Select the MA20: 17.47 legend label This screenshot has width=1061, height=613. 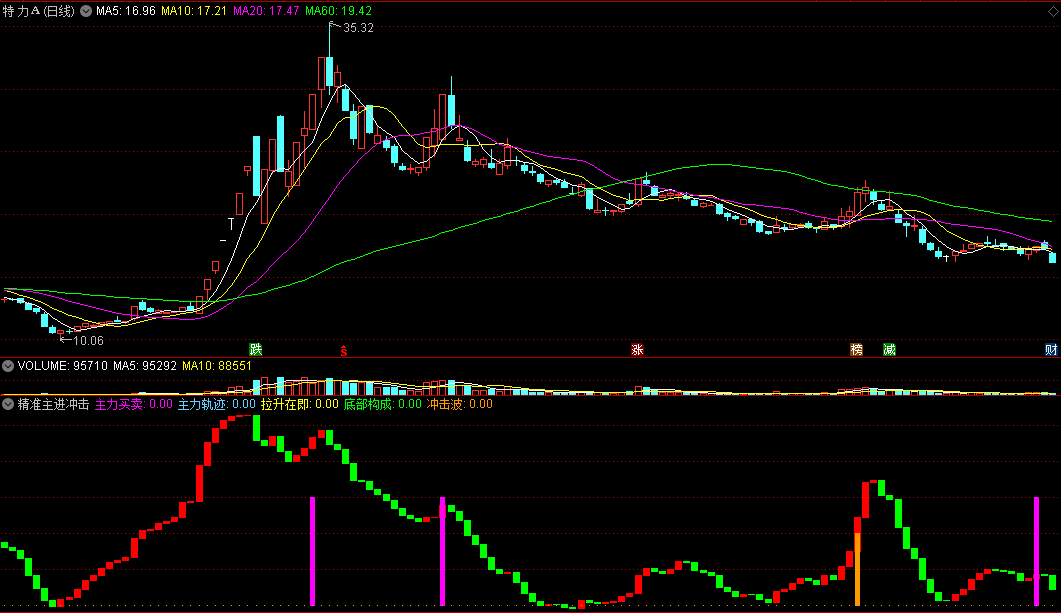point(266,11)
